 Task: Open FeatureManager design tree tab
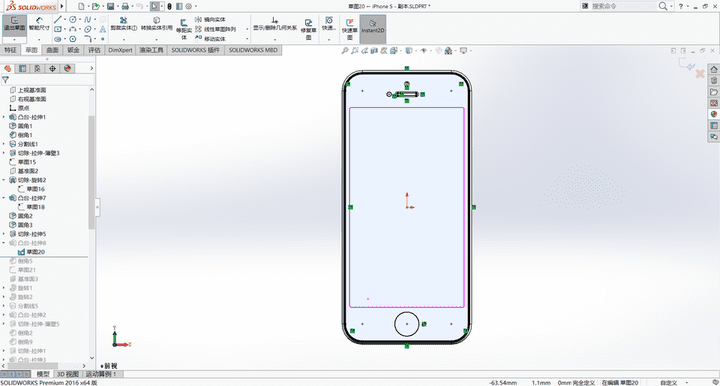tap(7, 68)
